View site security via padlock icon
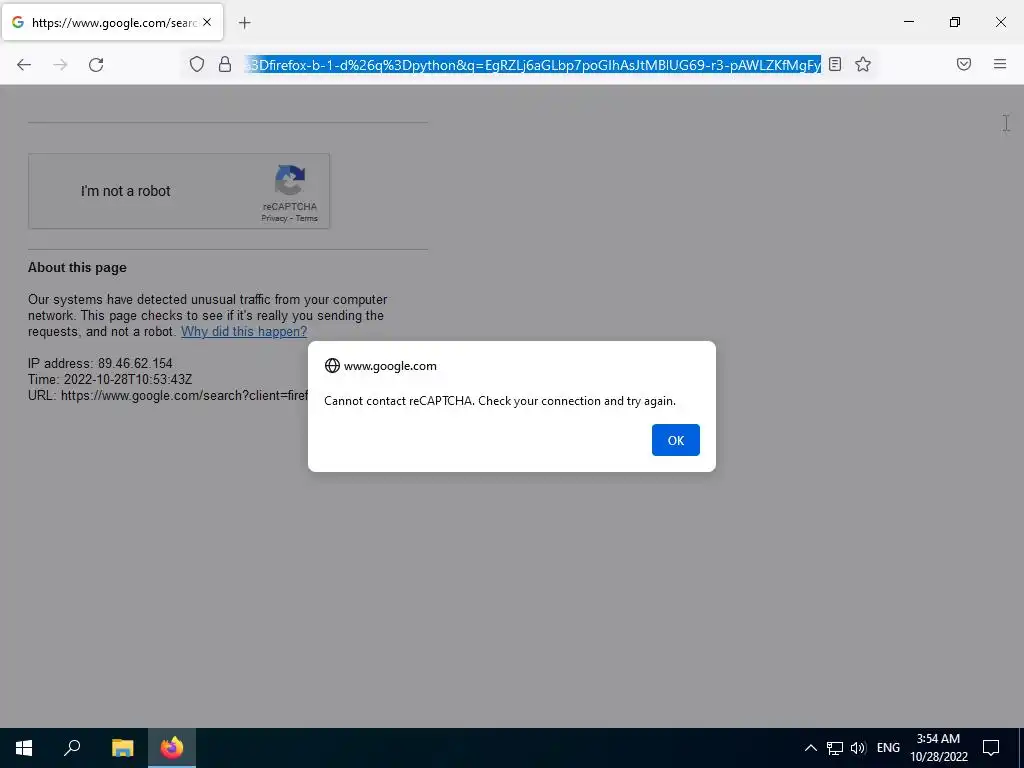 pyautogui.click(x=225, y=64)
